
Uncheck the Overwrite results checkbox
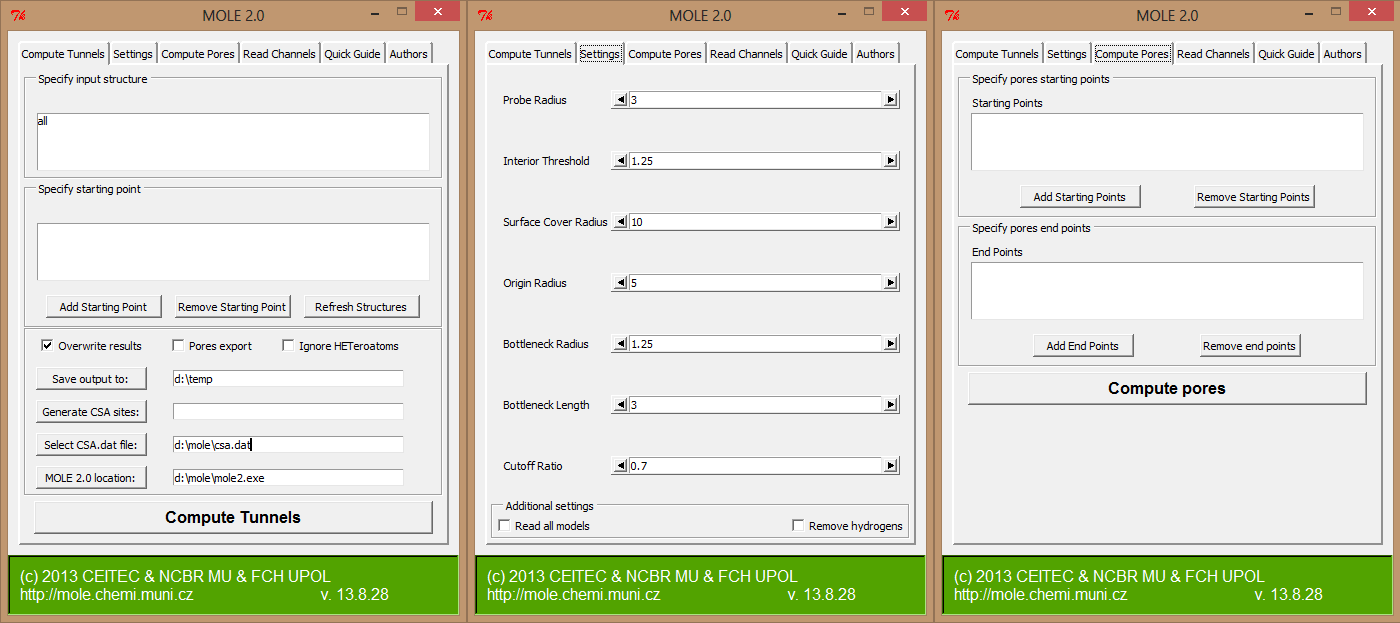[47, 346]
